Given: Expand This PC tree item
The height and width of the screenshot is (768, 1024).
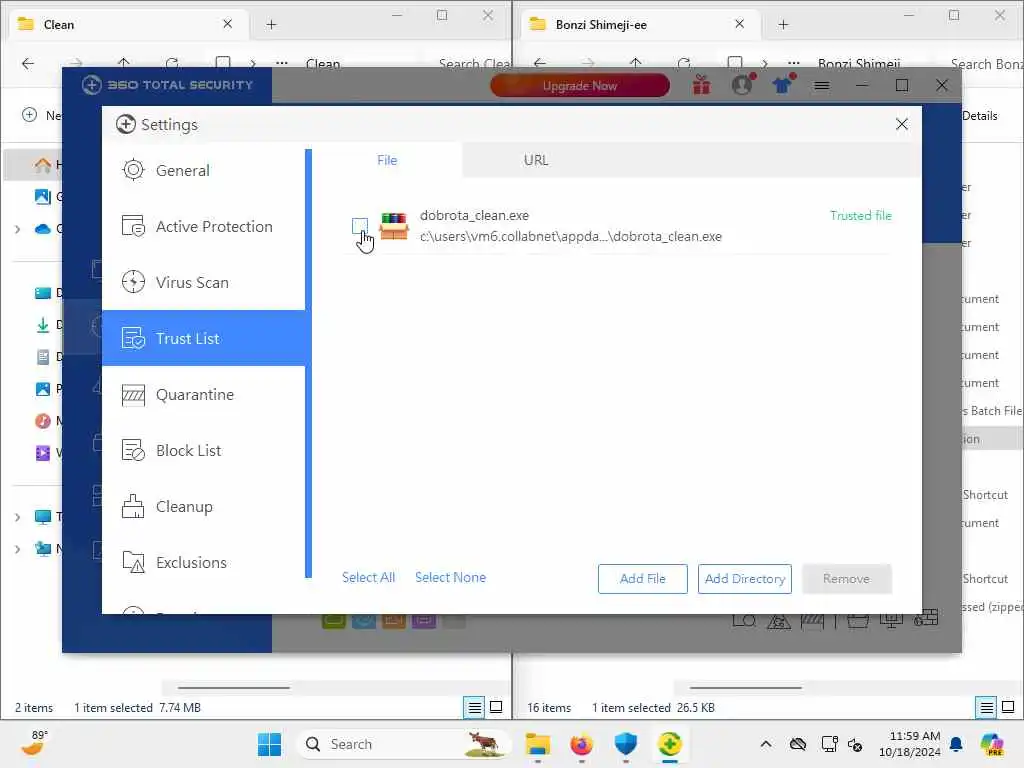Looking at the screenshot, I should coord(18,517).
